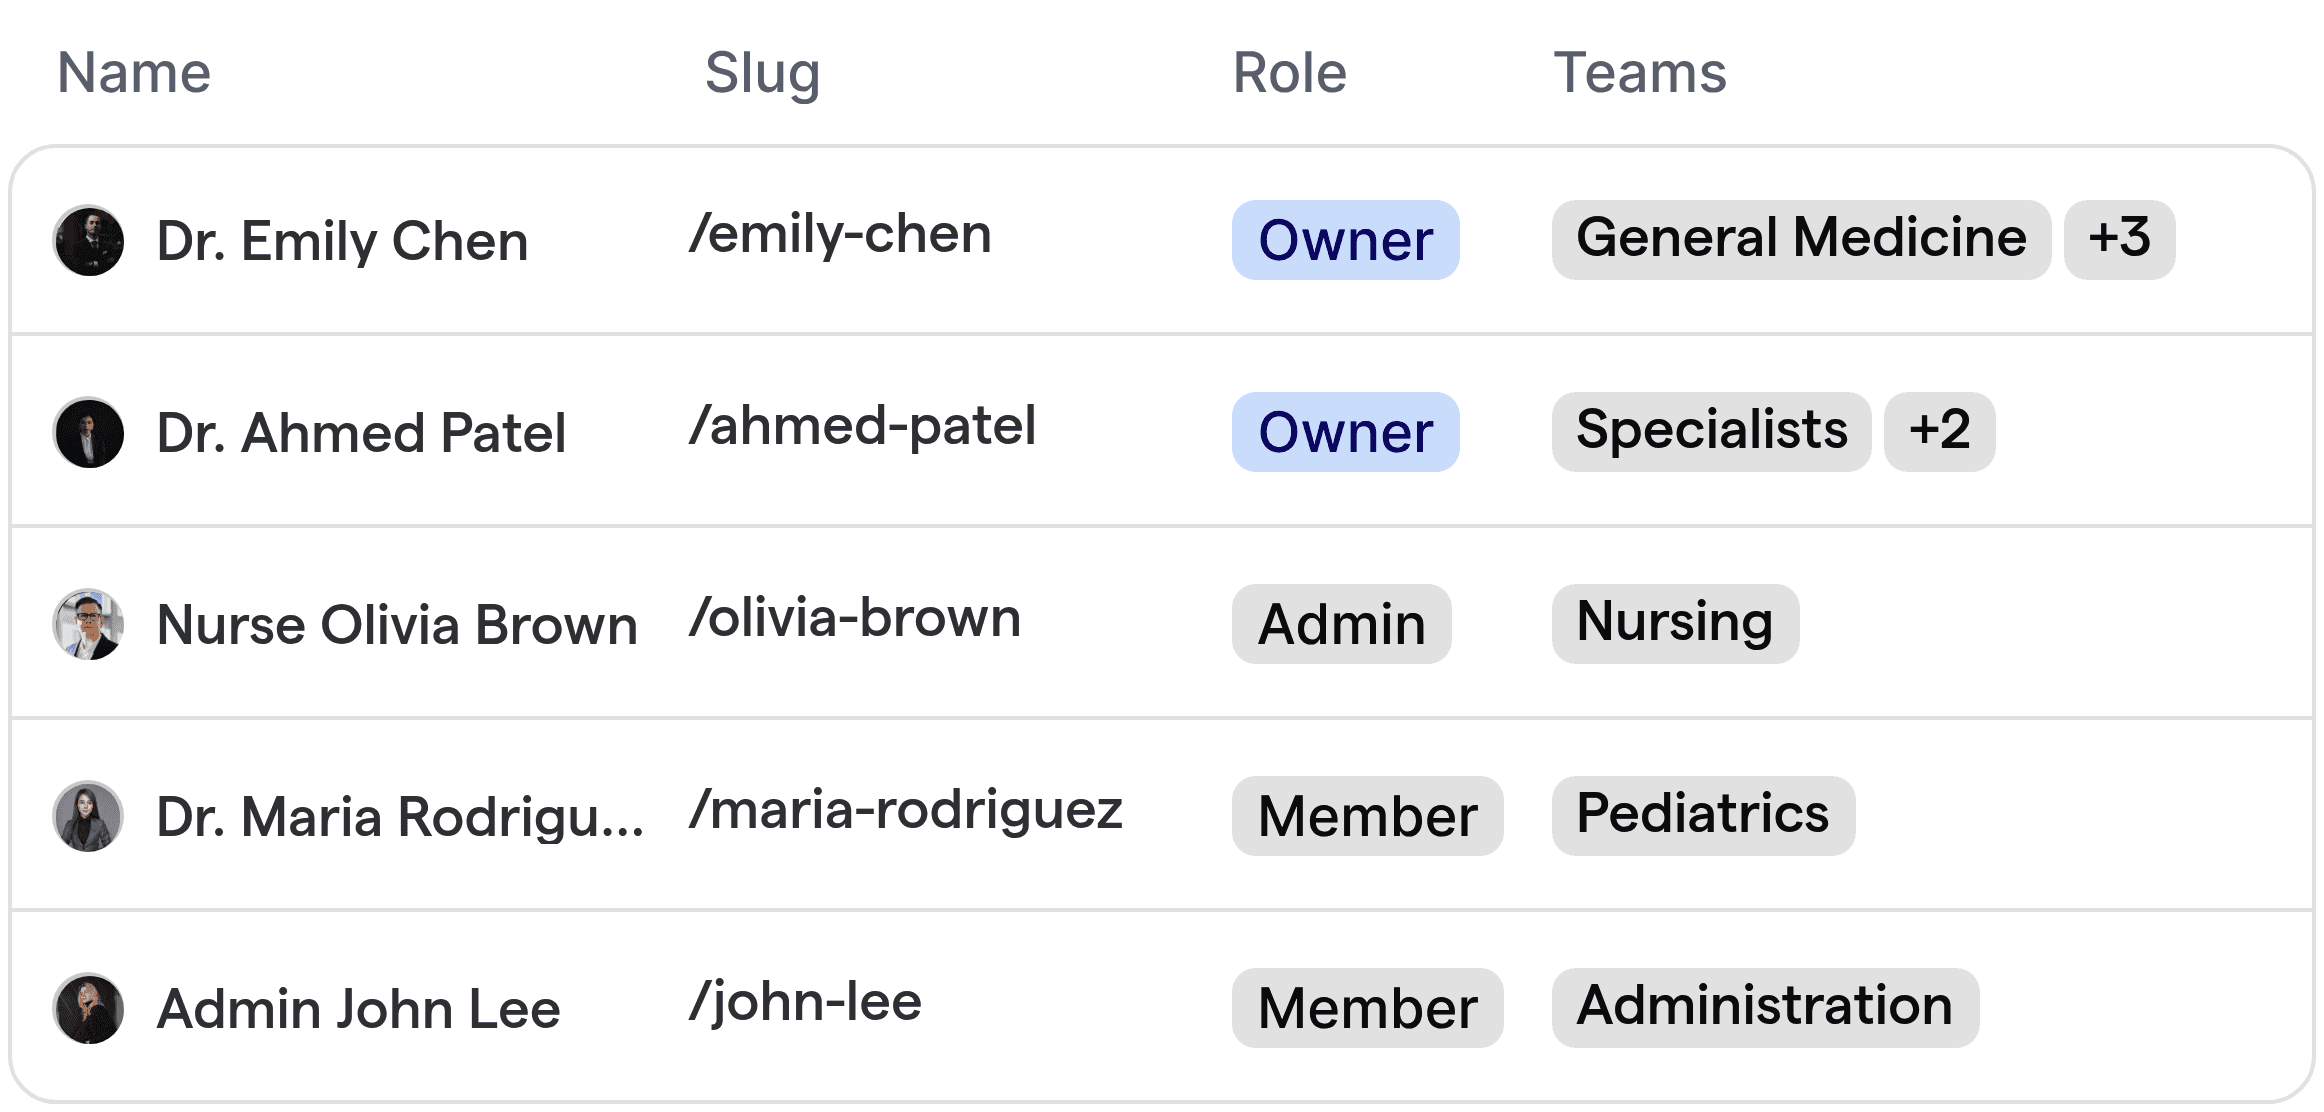Expand Dr. Maria Rodriguez's truncated name

(404, 816)
